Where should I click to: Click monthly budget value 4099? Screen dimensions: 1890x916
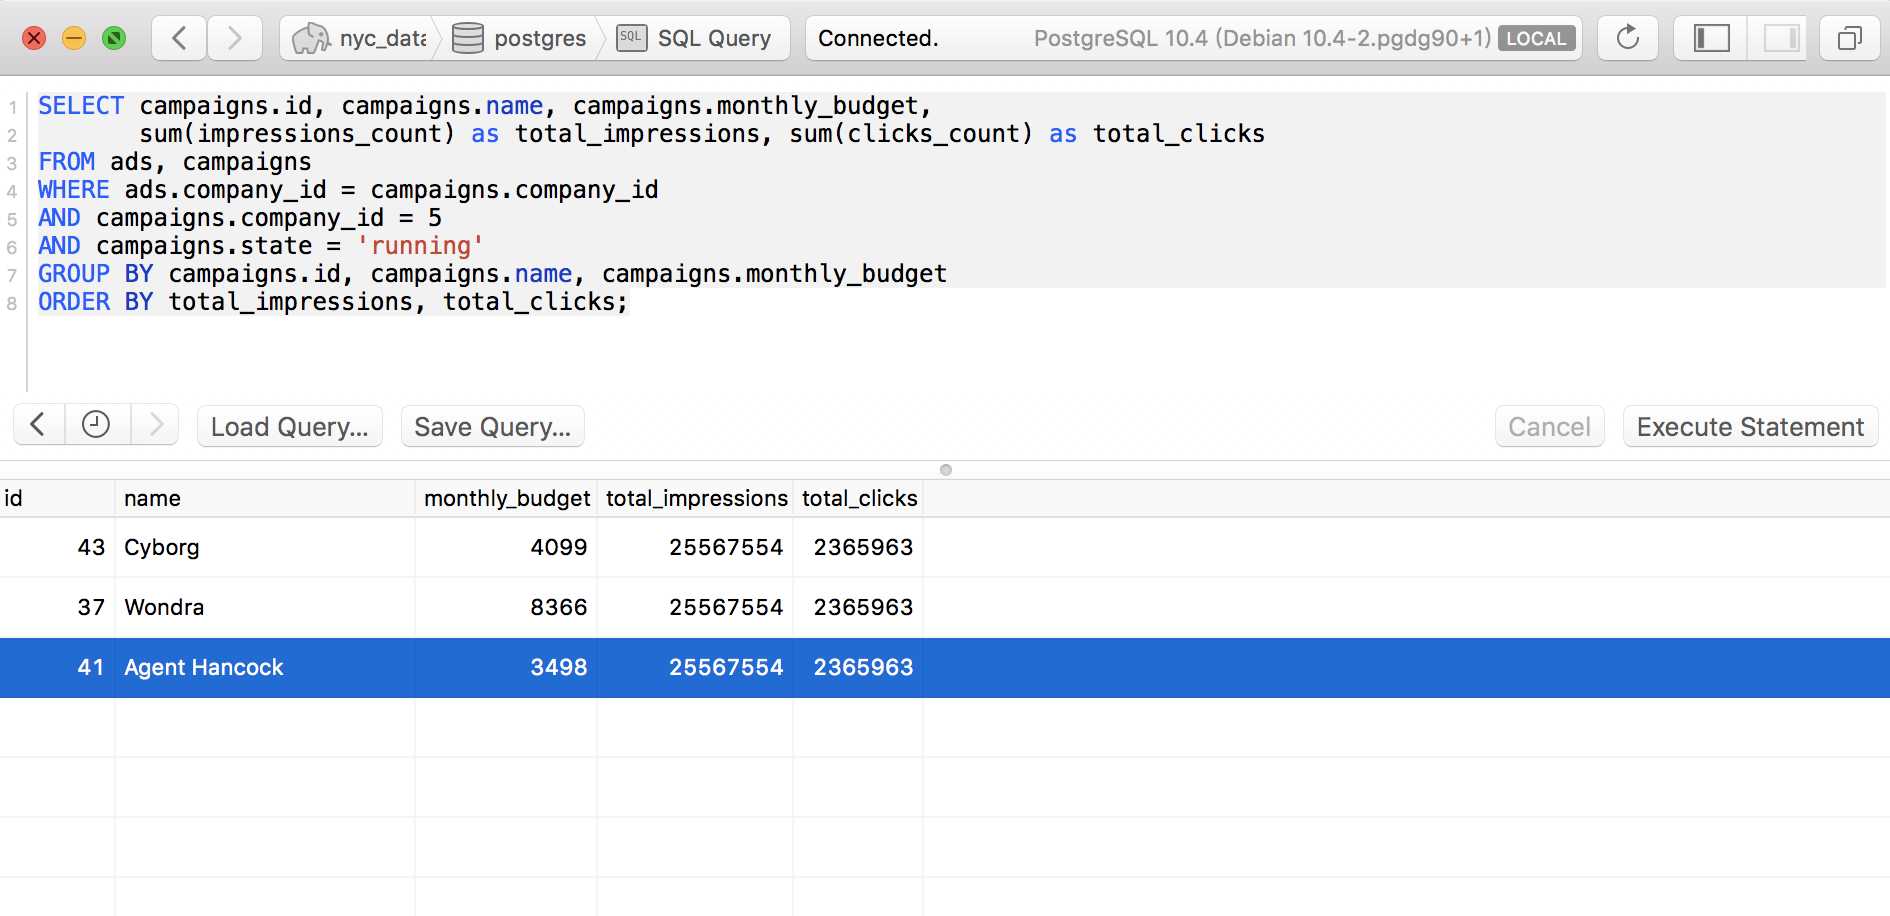point(506,547)
